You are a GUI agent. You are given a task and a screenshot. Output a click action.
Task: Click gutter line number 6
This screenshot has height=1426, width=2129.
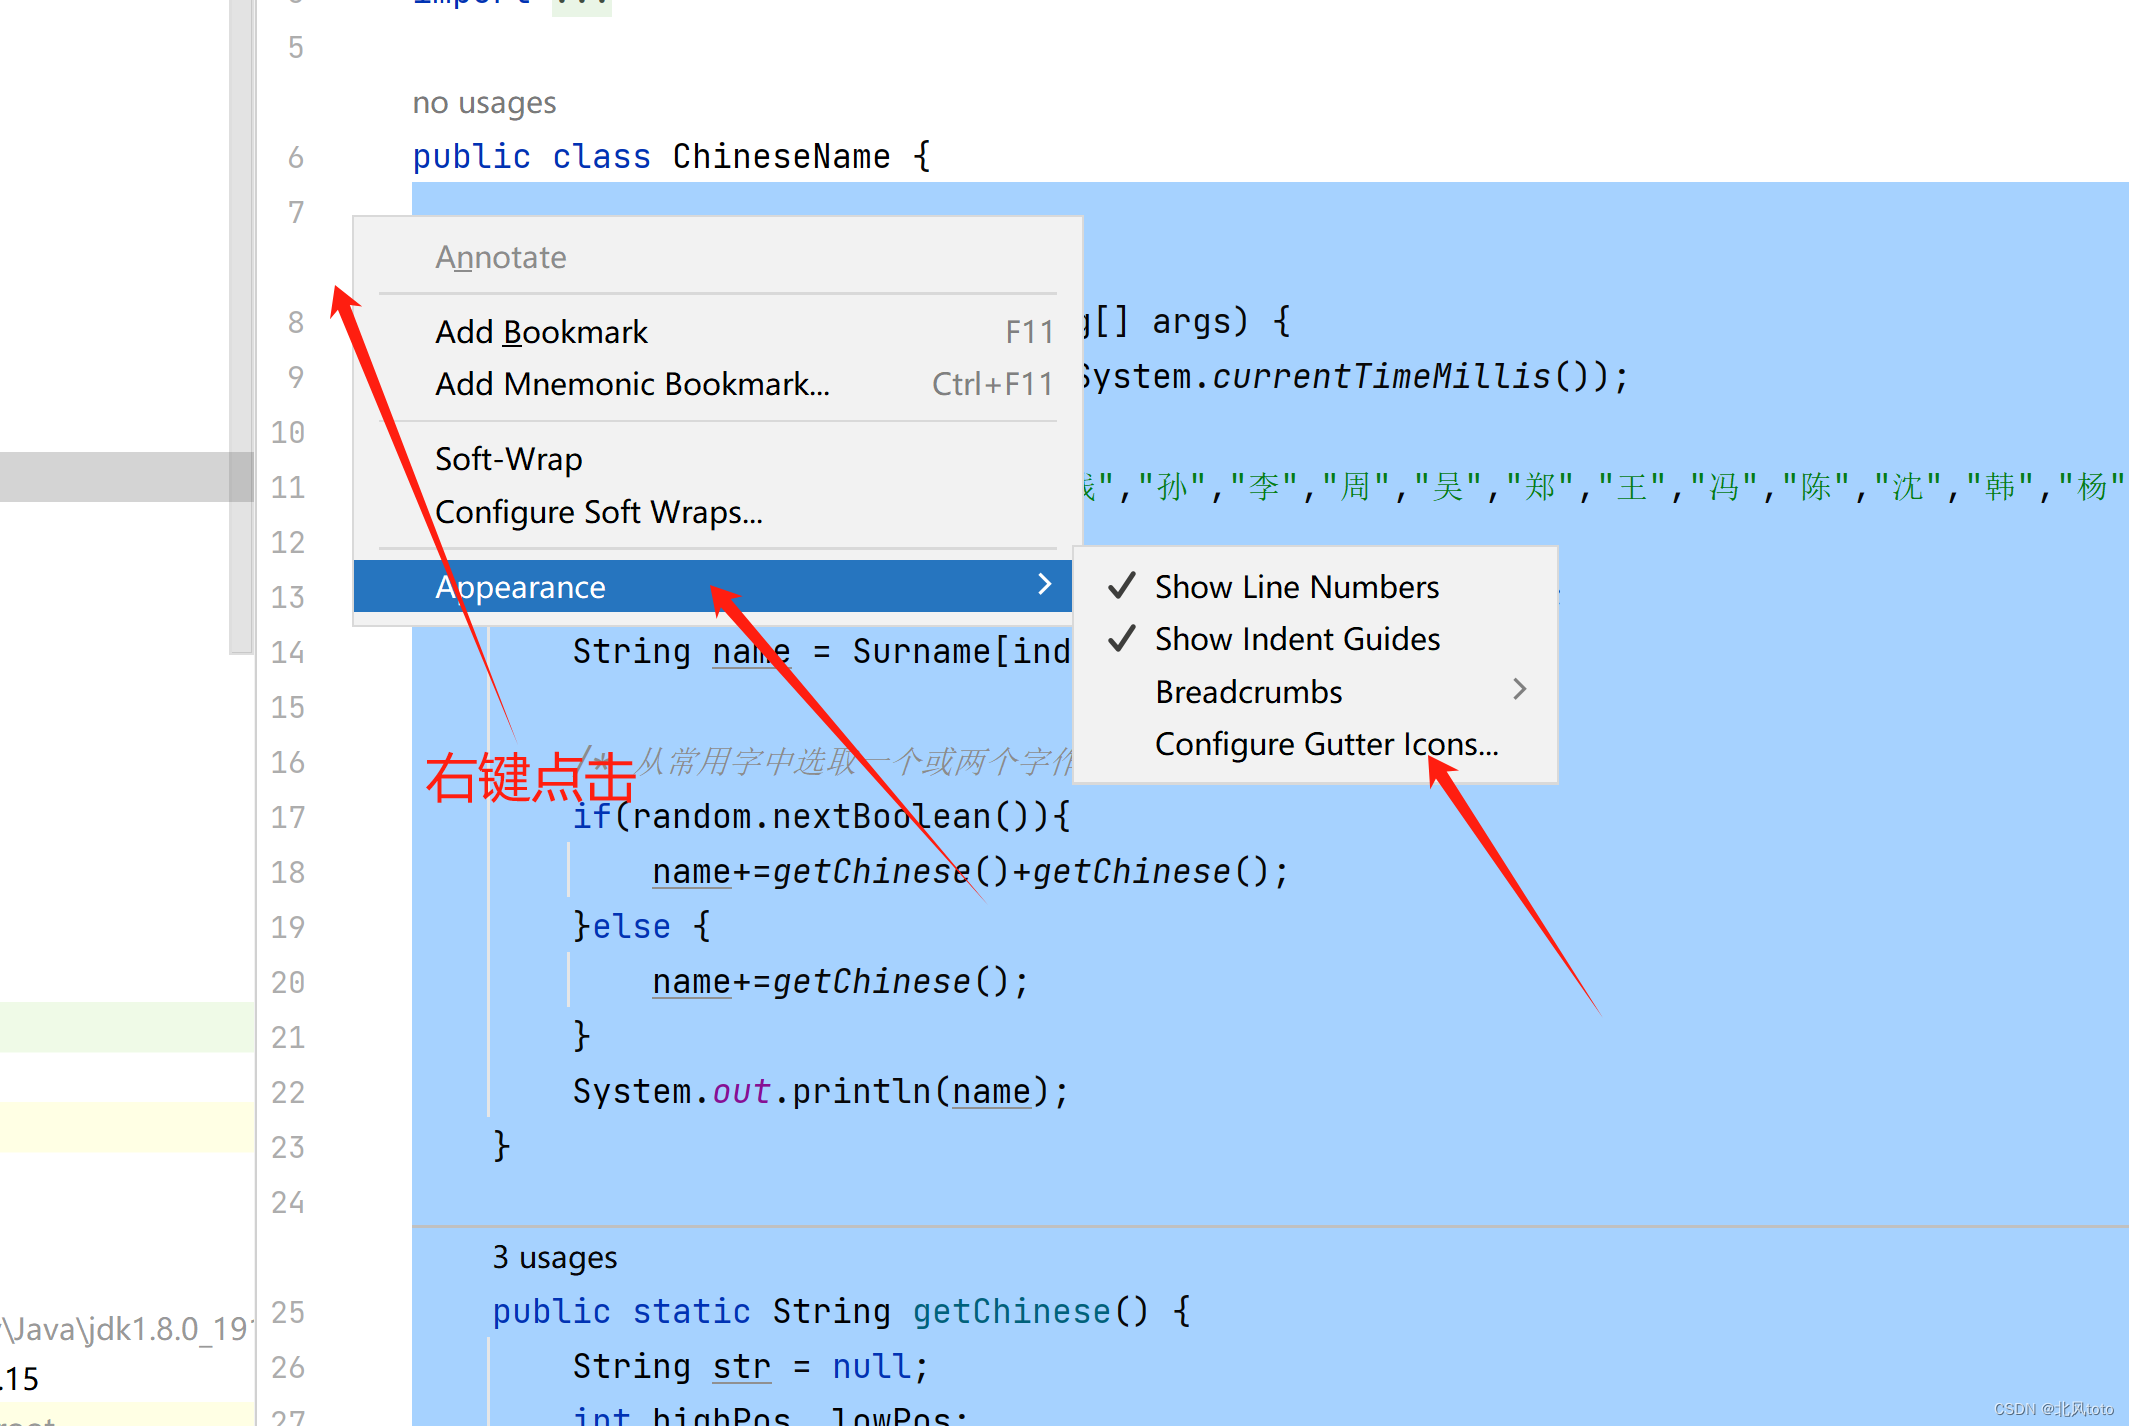[296, 157]
